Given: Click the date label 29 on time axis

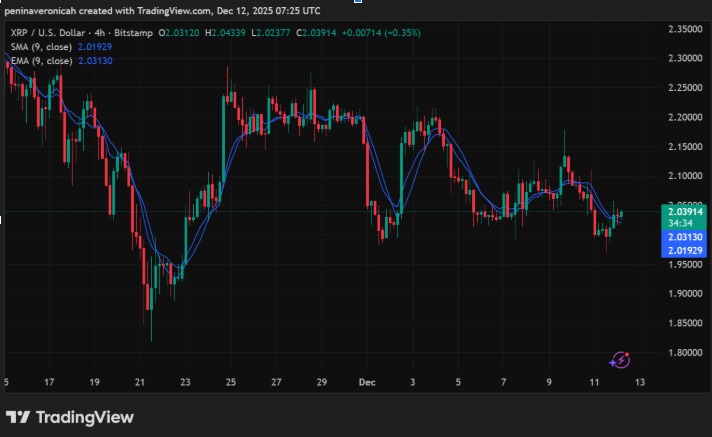Looking at the screenshot, I should pos(321,382).
